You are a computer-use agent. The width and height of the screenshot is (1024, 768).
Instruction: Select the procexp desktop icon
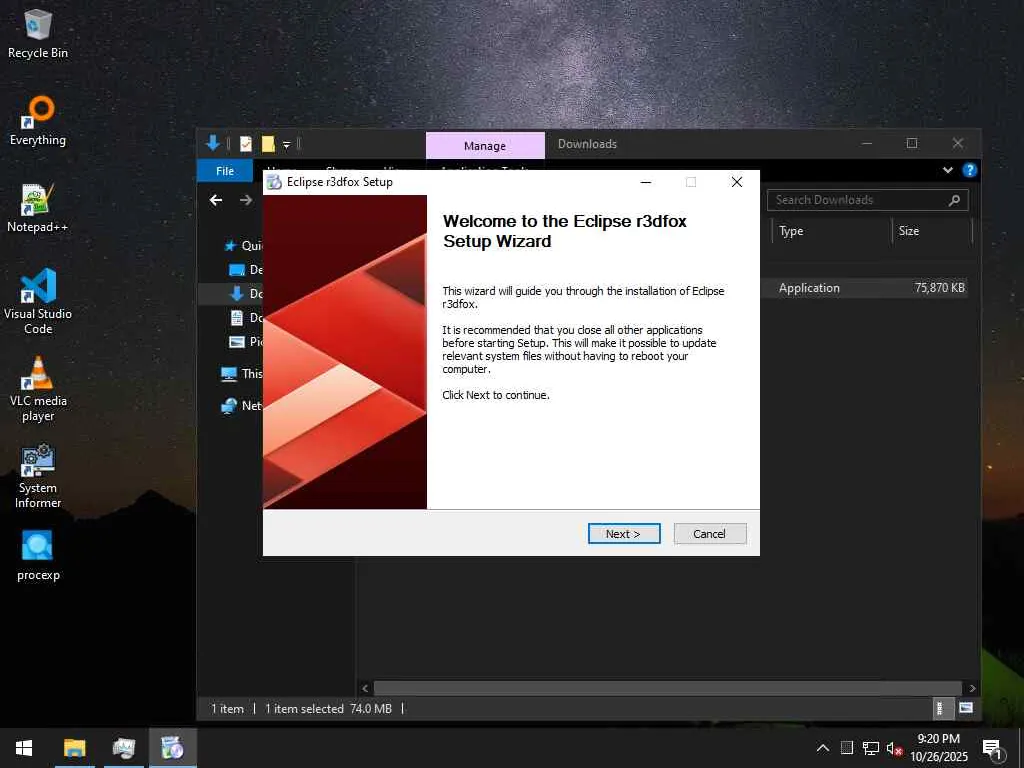(38, 556)
